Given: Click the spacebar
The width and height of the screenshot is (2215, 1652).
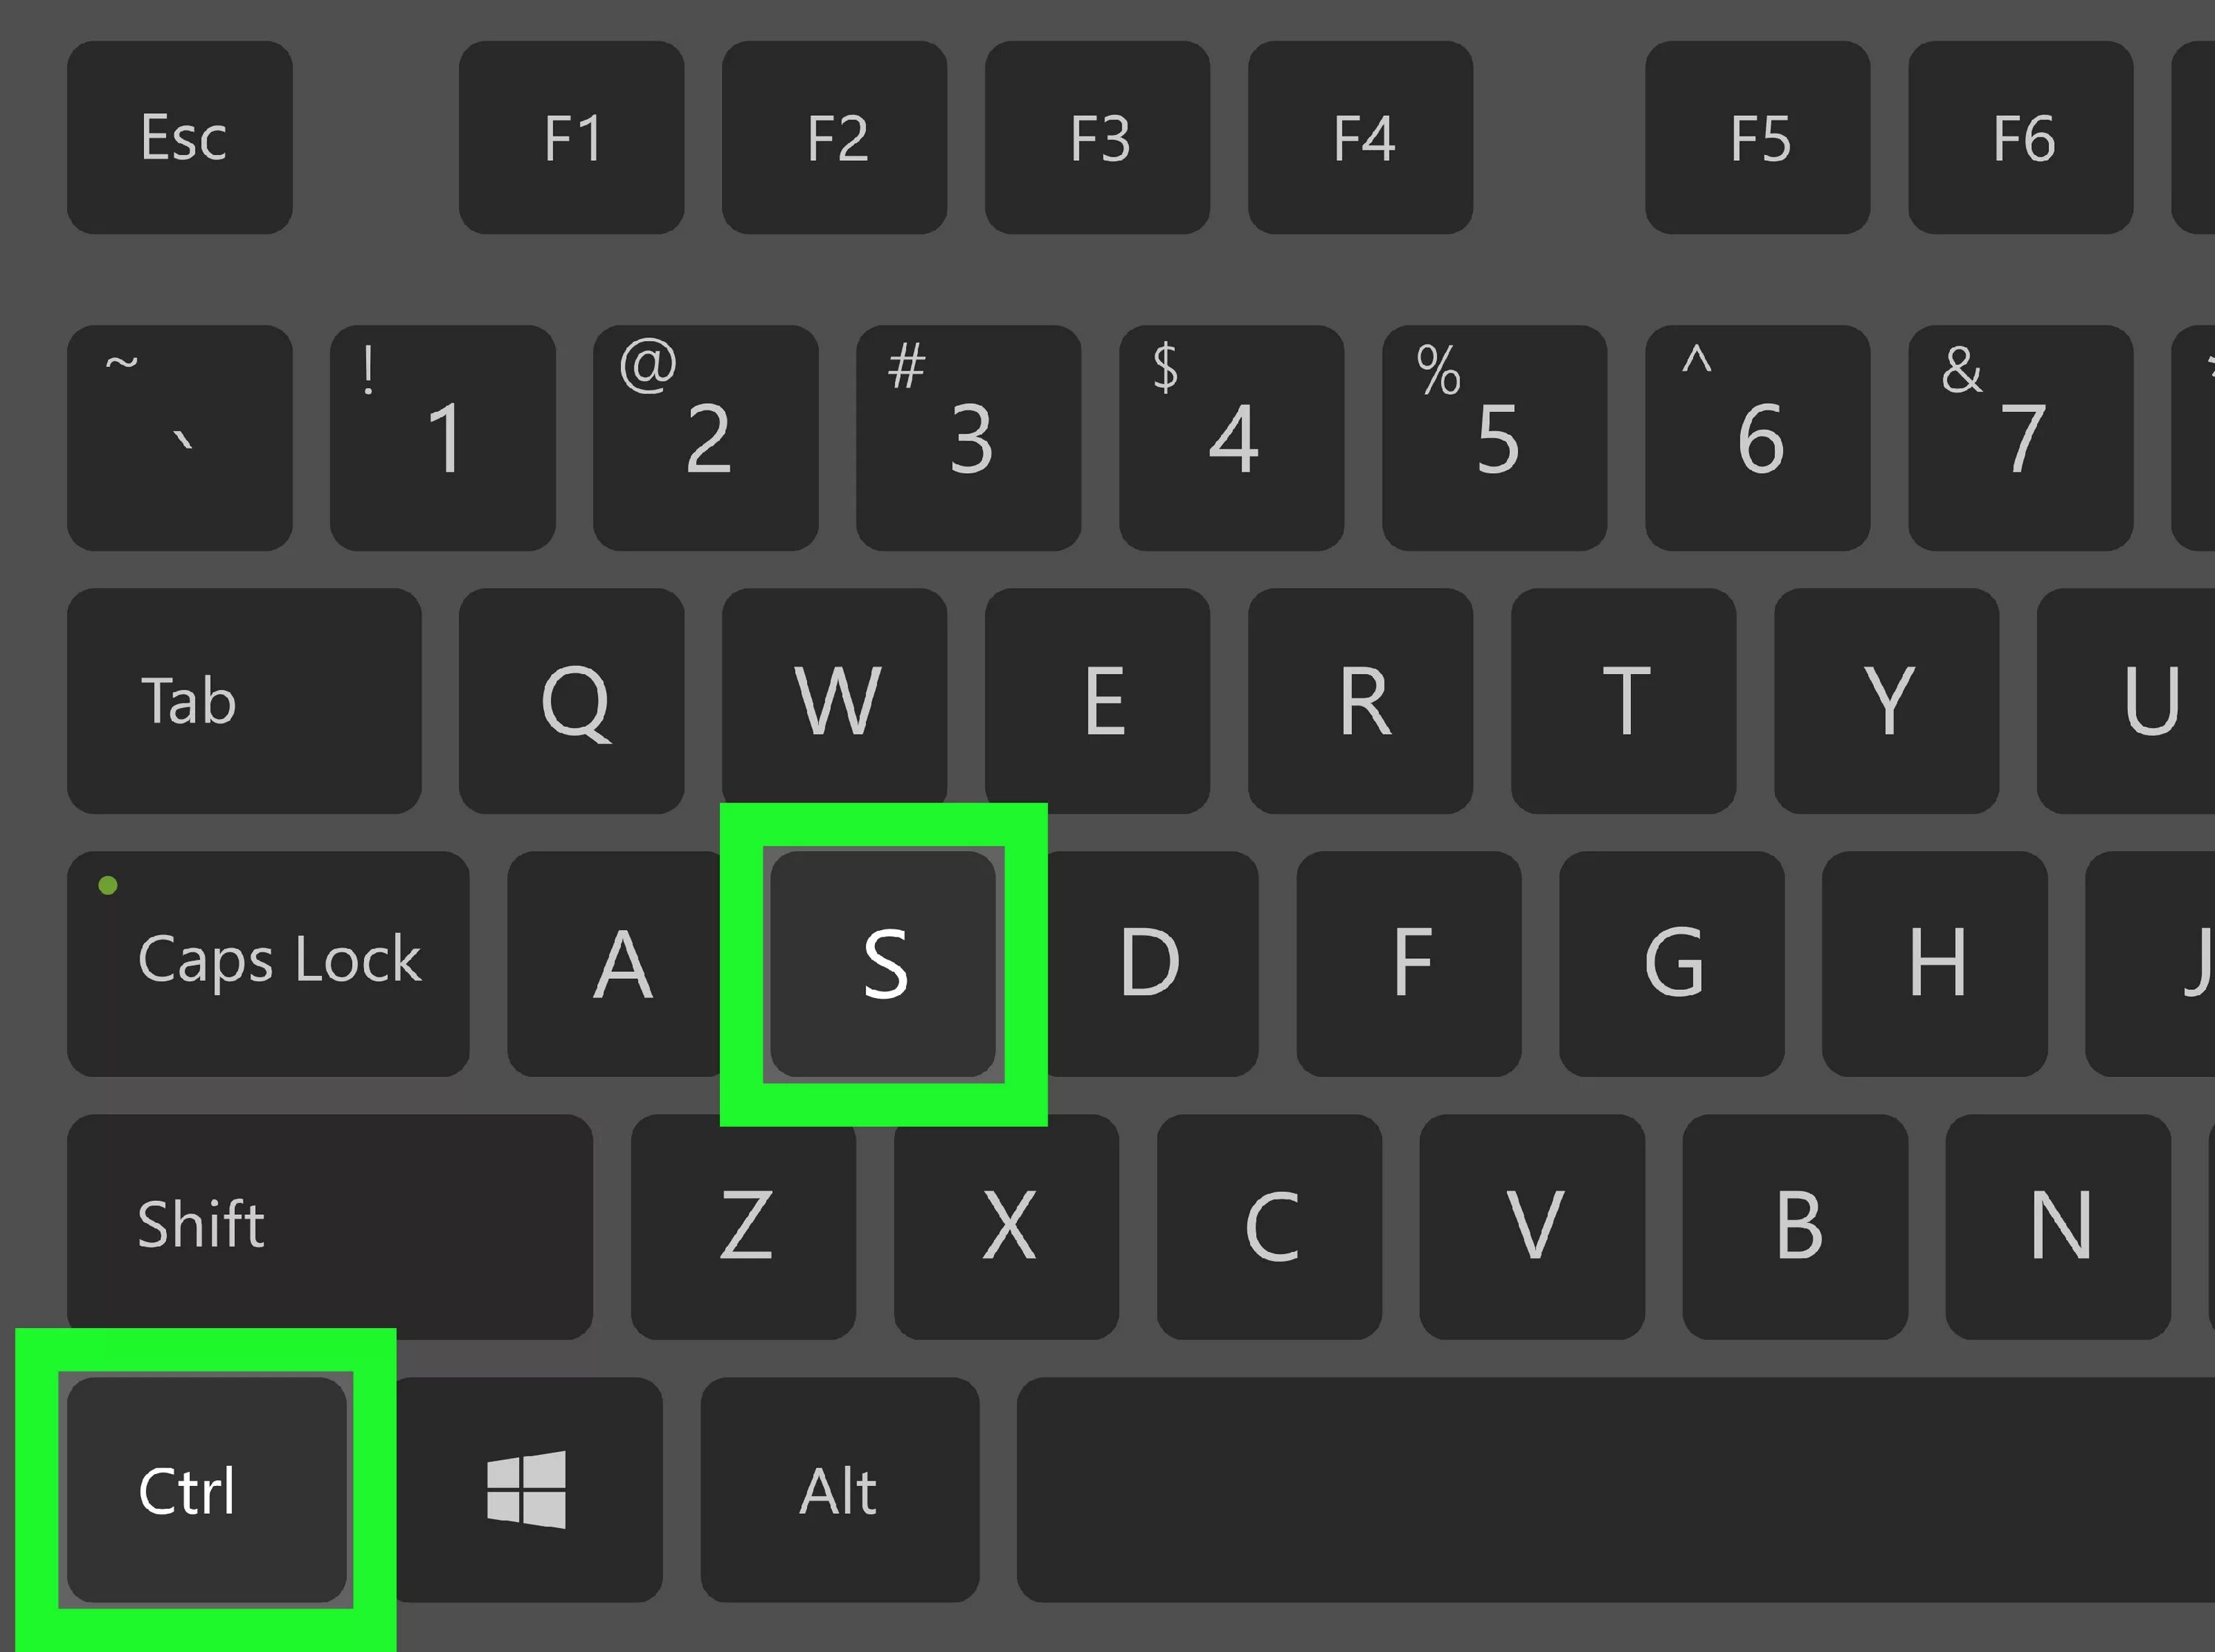Looking at the screenshot, I should [x=1616, y=1490].
